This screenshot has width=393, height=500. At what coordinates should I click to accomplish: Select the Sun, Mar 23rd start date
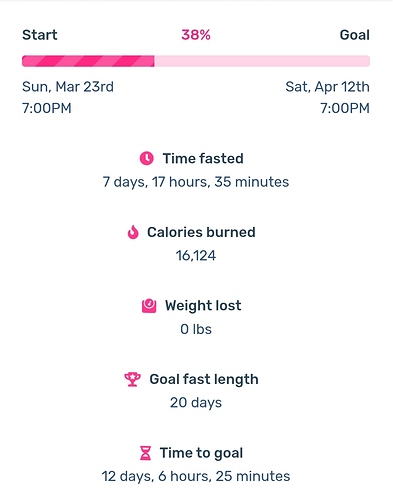click(x=68, y=87)
